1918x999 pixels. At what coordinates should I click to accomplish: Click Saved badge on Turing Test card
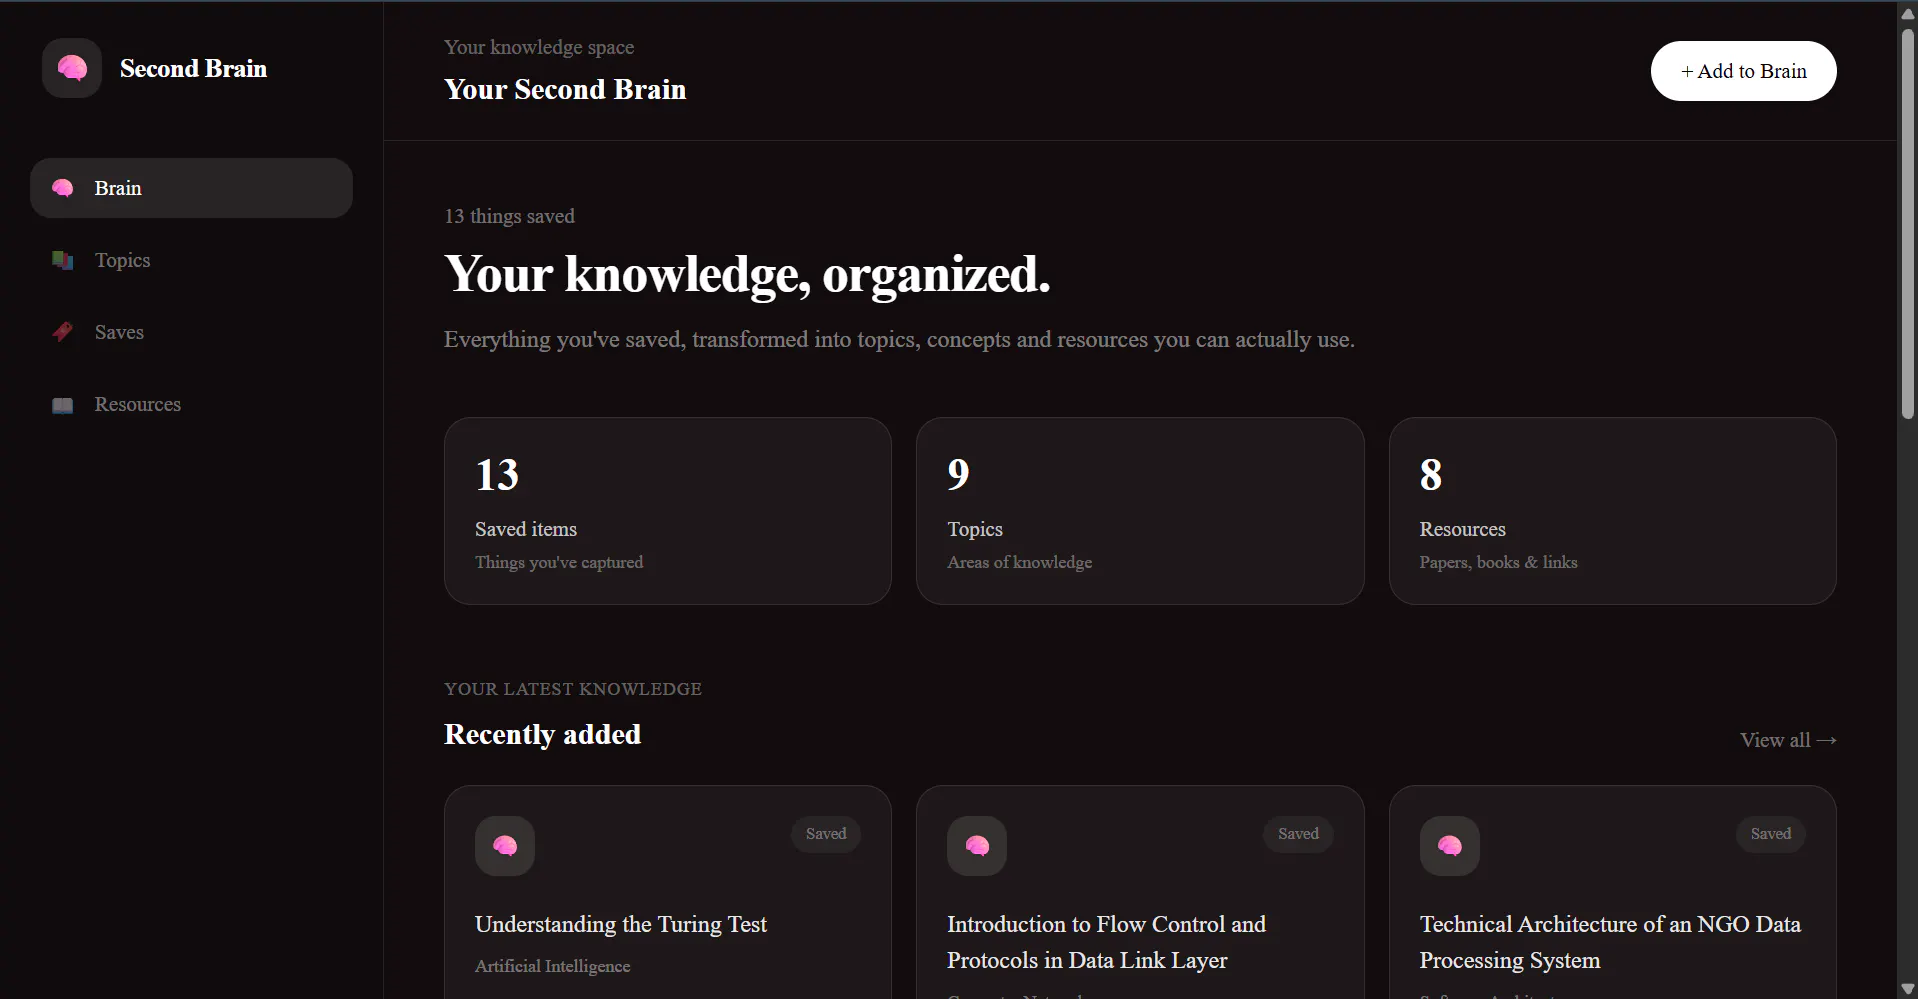(826, 834)
